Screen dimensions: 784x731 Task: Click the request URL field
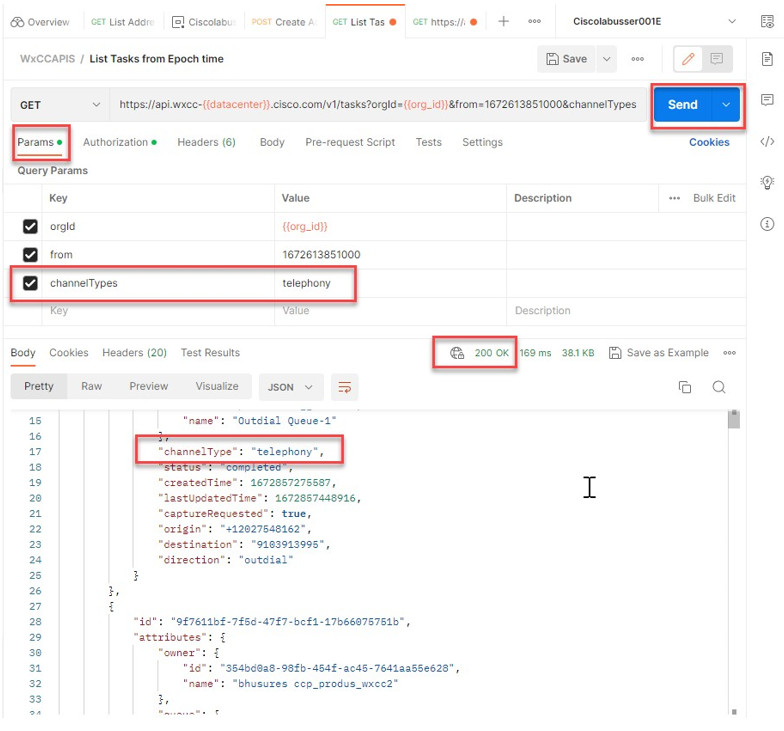tap(378, 105)
